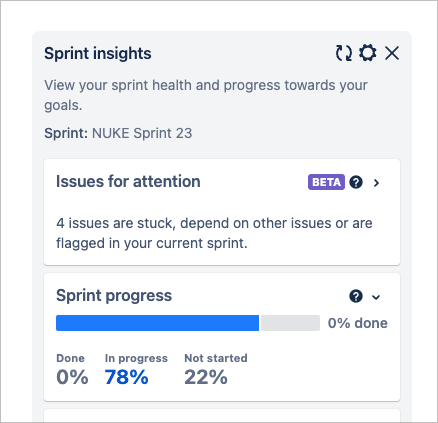The image size is (438, 423).
Task: Refresh the Sprint insights panel
Action: (344, 53)
